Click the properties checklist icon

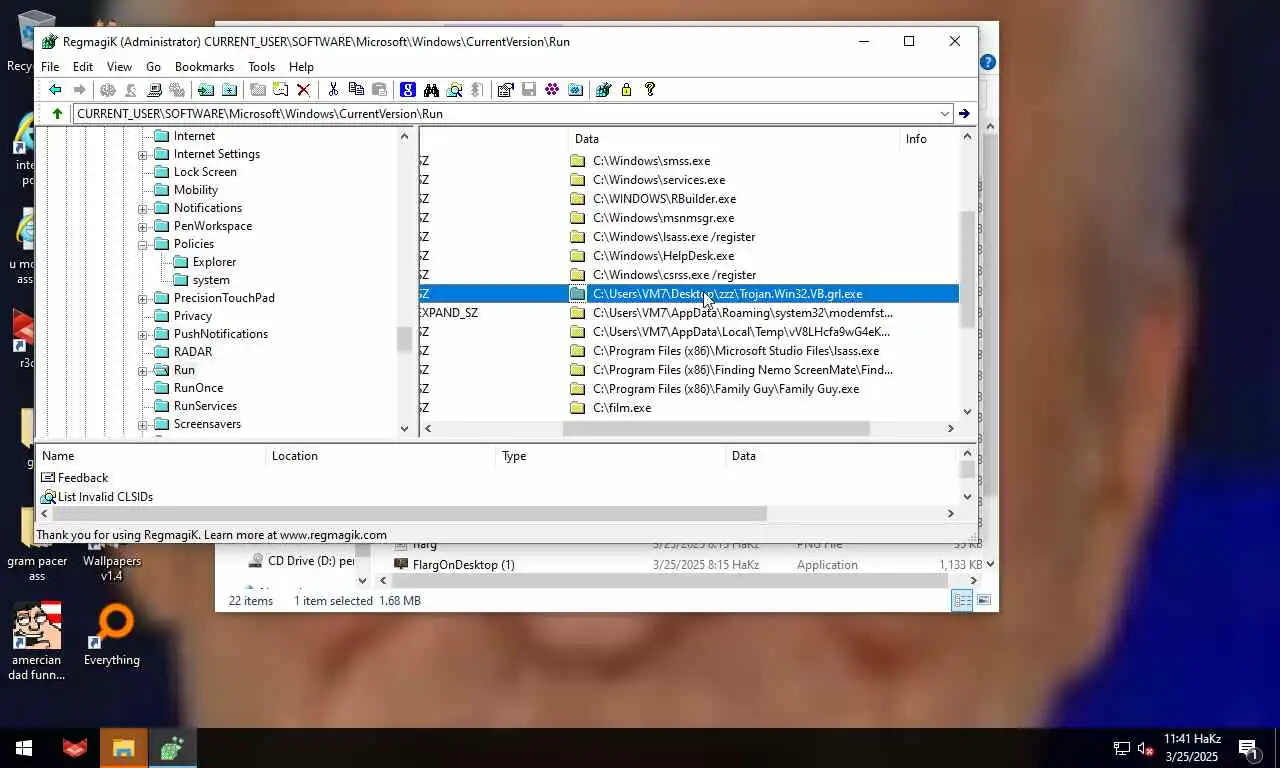tap(505, 89)
